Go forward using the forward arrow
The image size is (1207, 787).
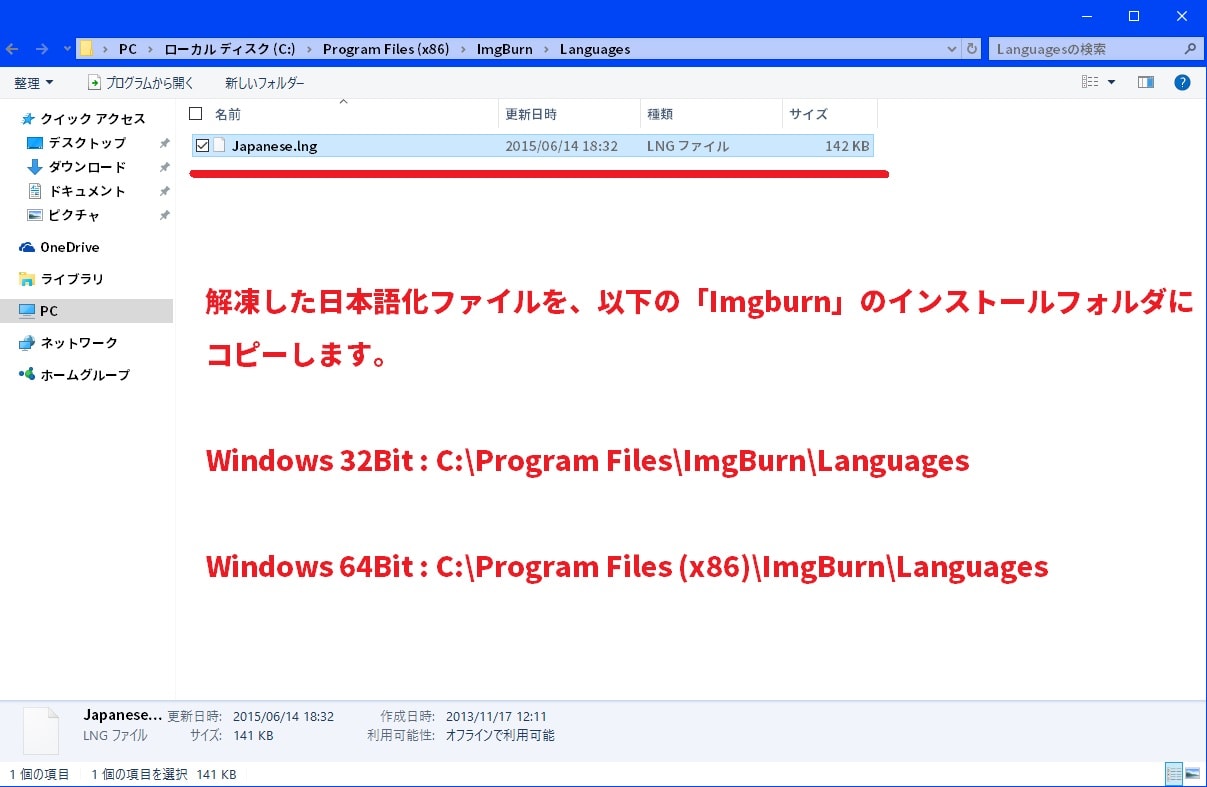(x=42, y=49)
